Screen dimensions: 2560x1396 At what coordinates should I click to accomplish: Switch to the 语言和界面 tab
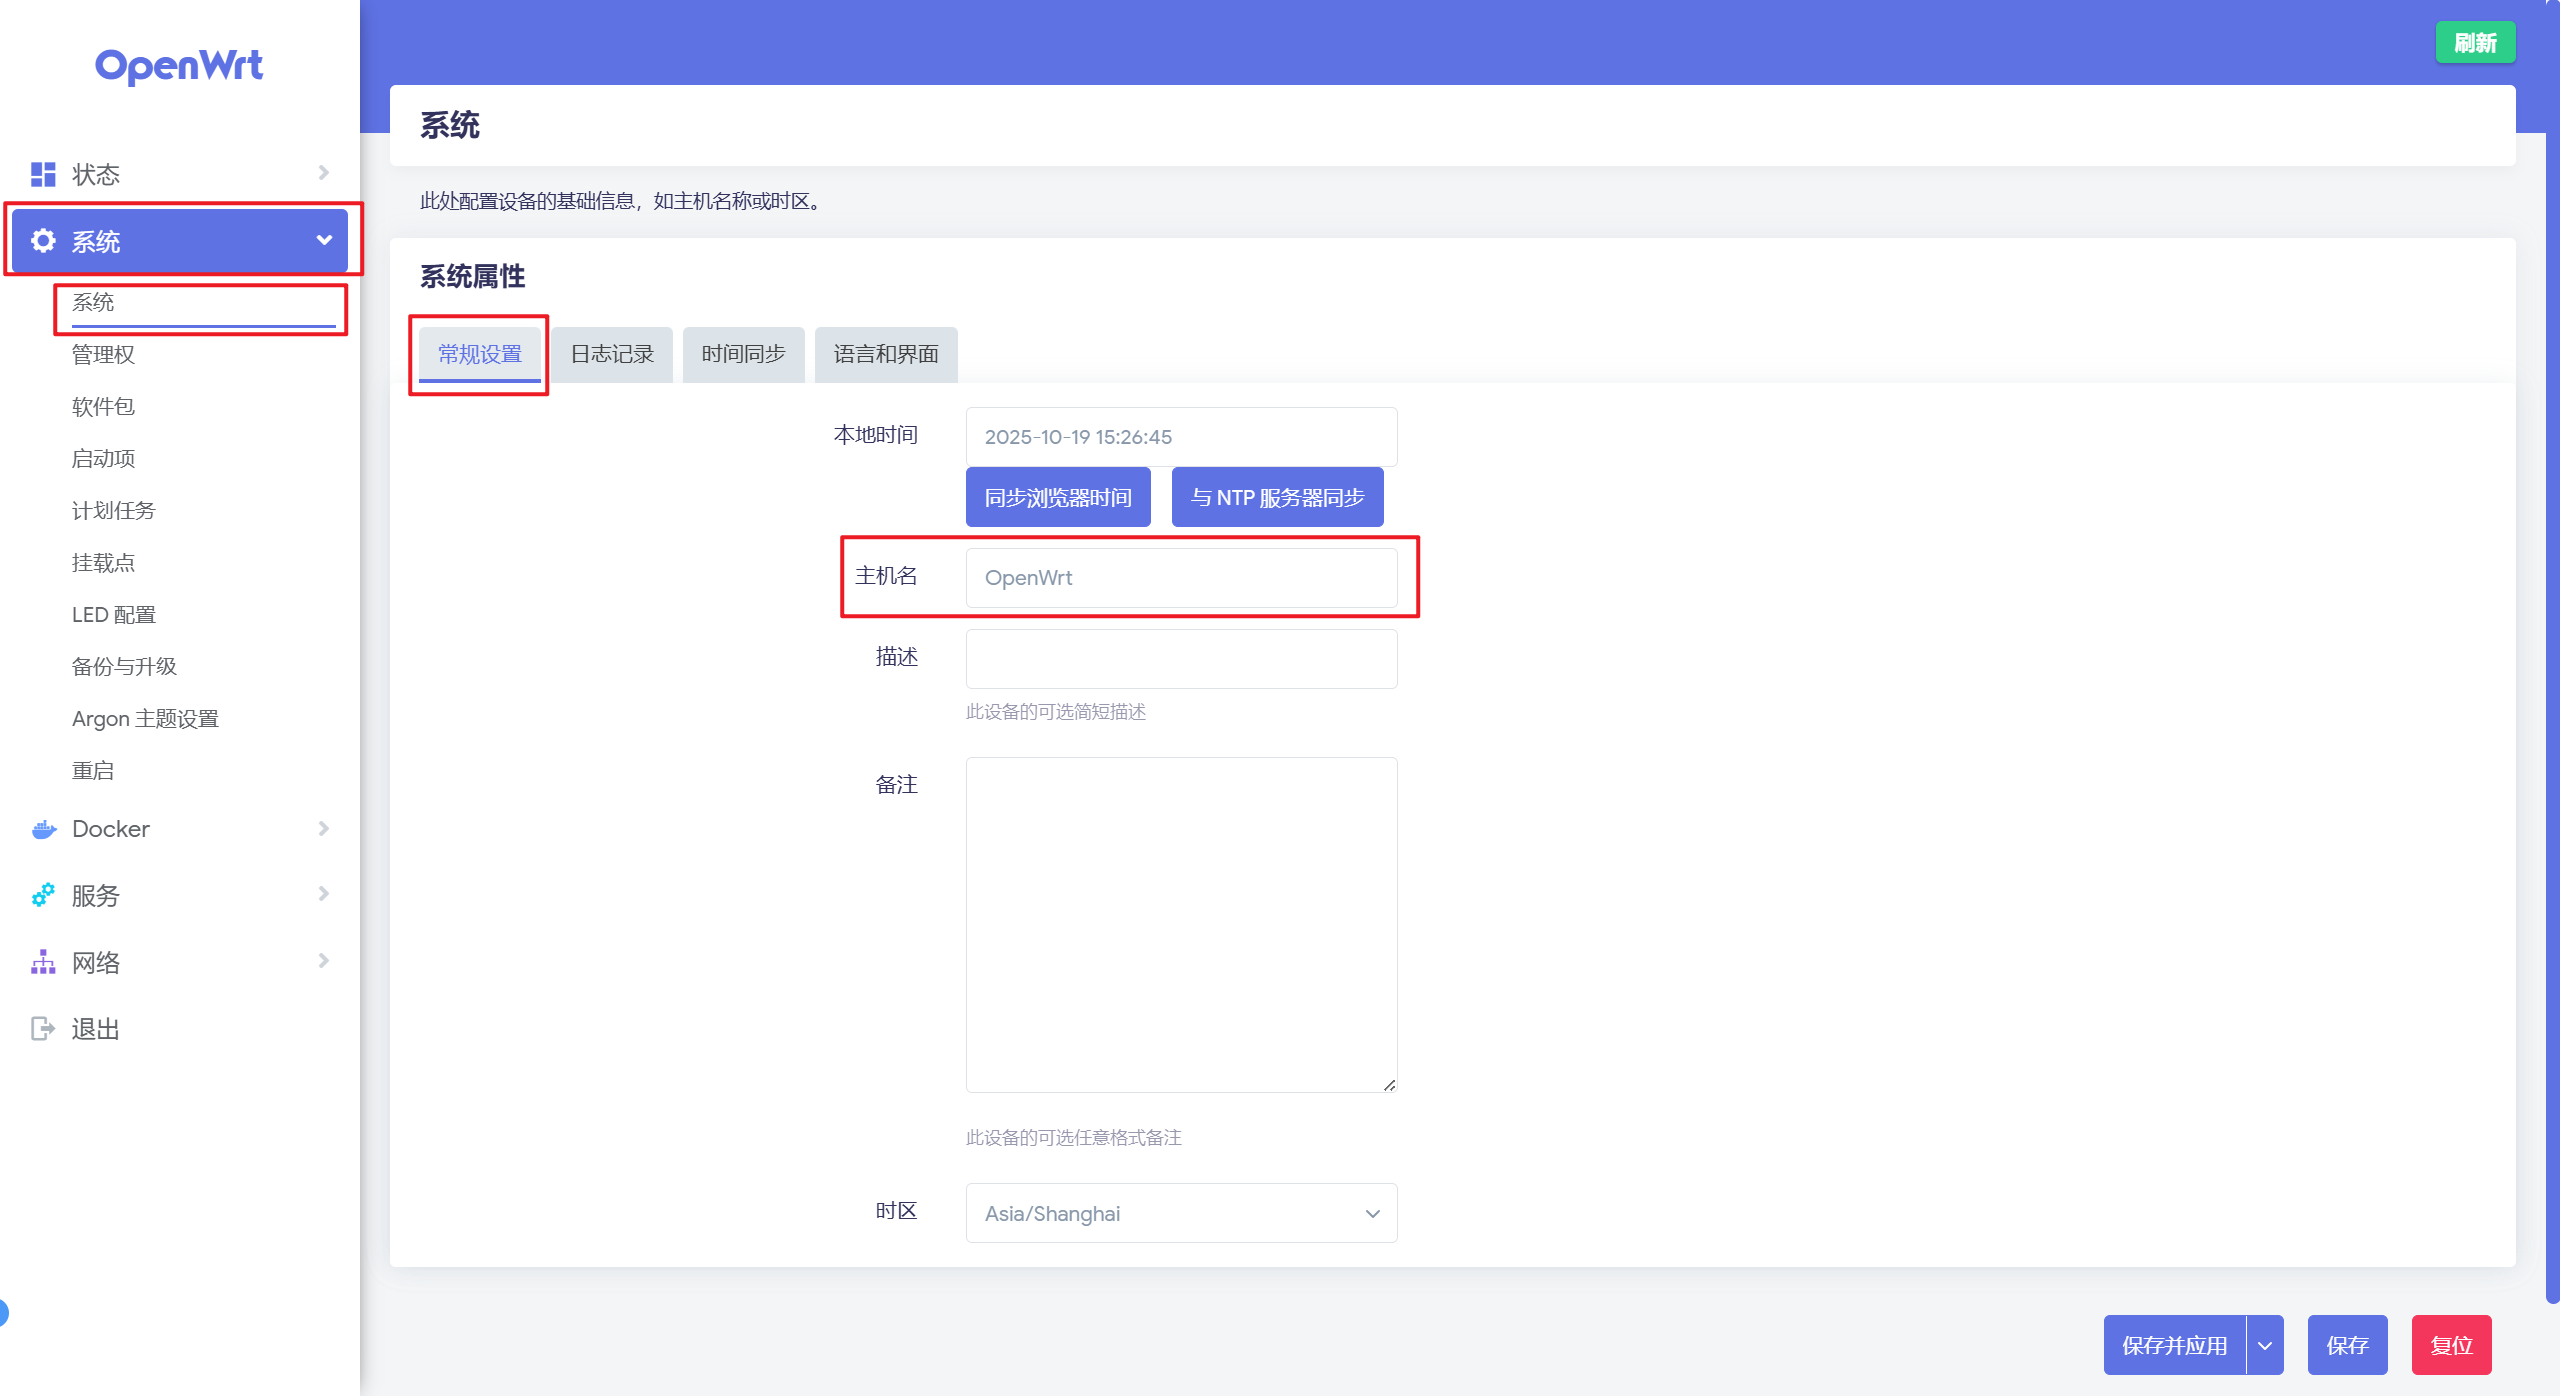click(x=885, y=354)
